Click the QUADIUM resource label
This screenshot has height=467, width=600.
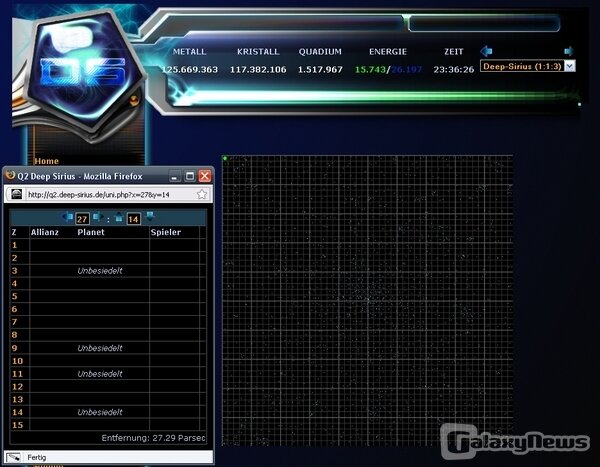click(320, 52)
